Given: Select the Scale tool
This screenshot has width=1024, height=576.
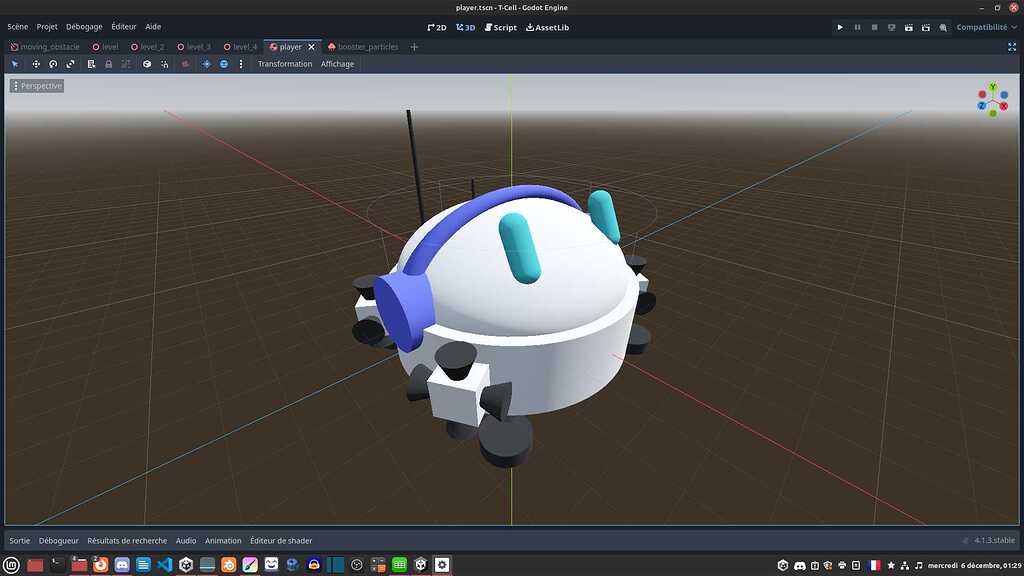Looking at the screenshot, I should [x=70, y=63].
